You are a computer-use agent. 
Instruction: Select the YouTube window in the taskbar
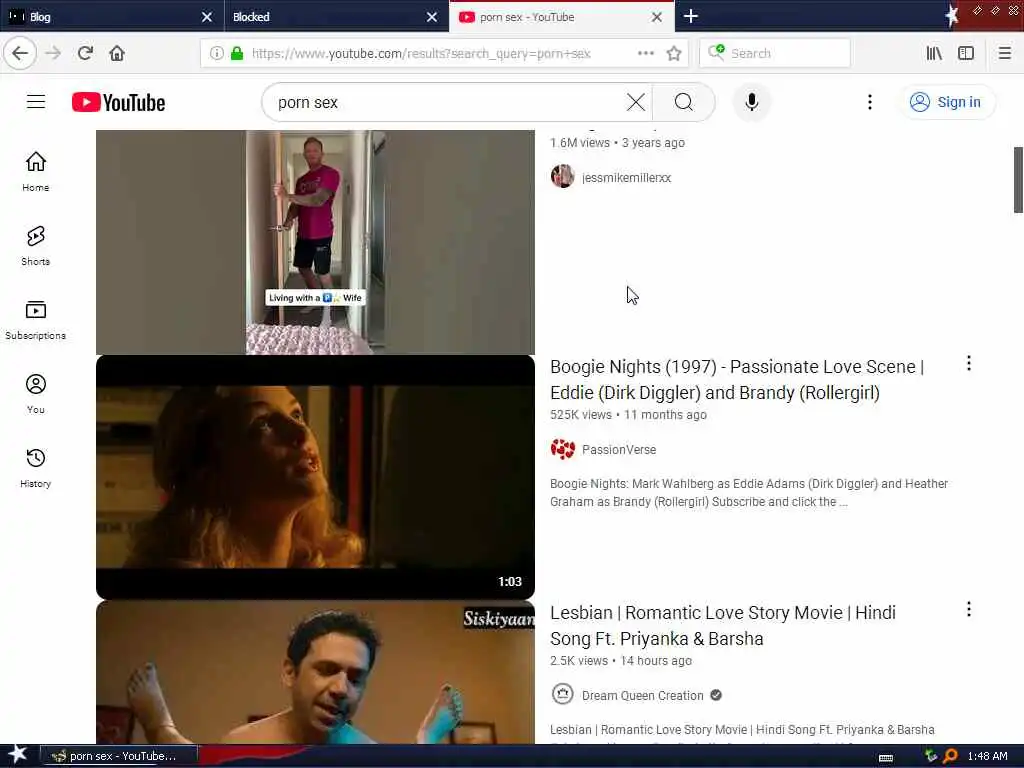coord(118,756)
